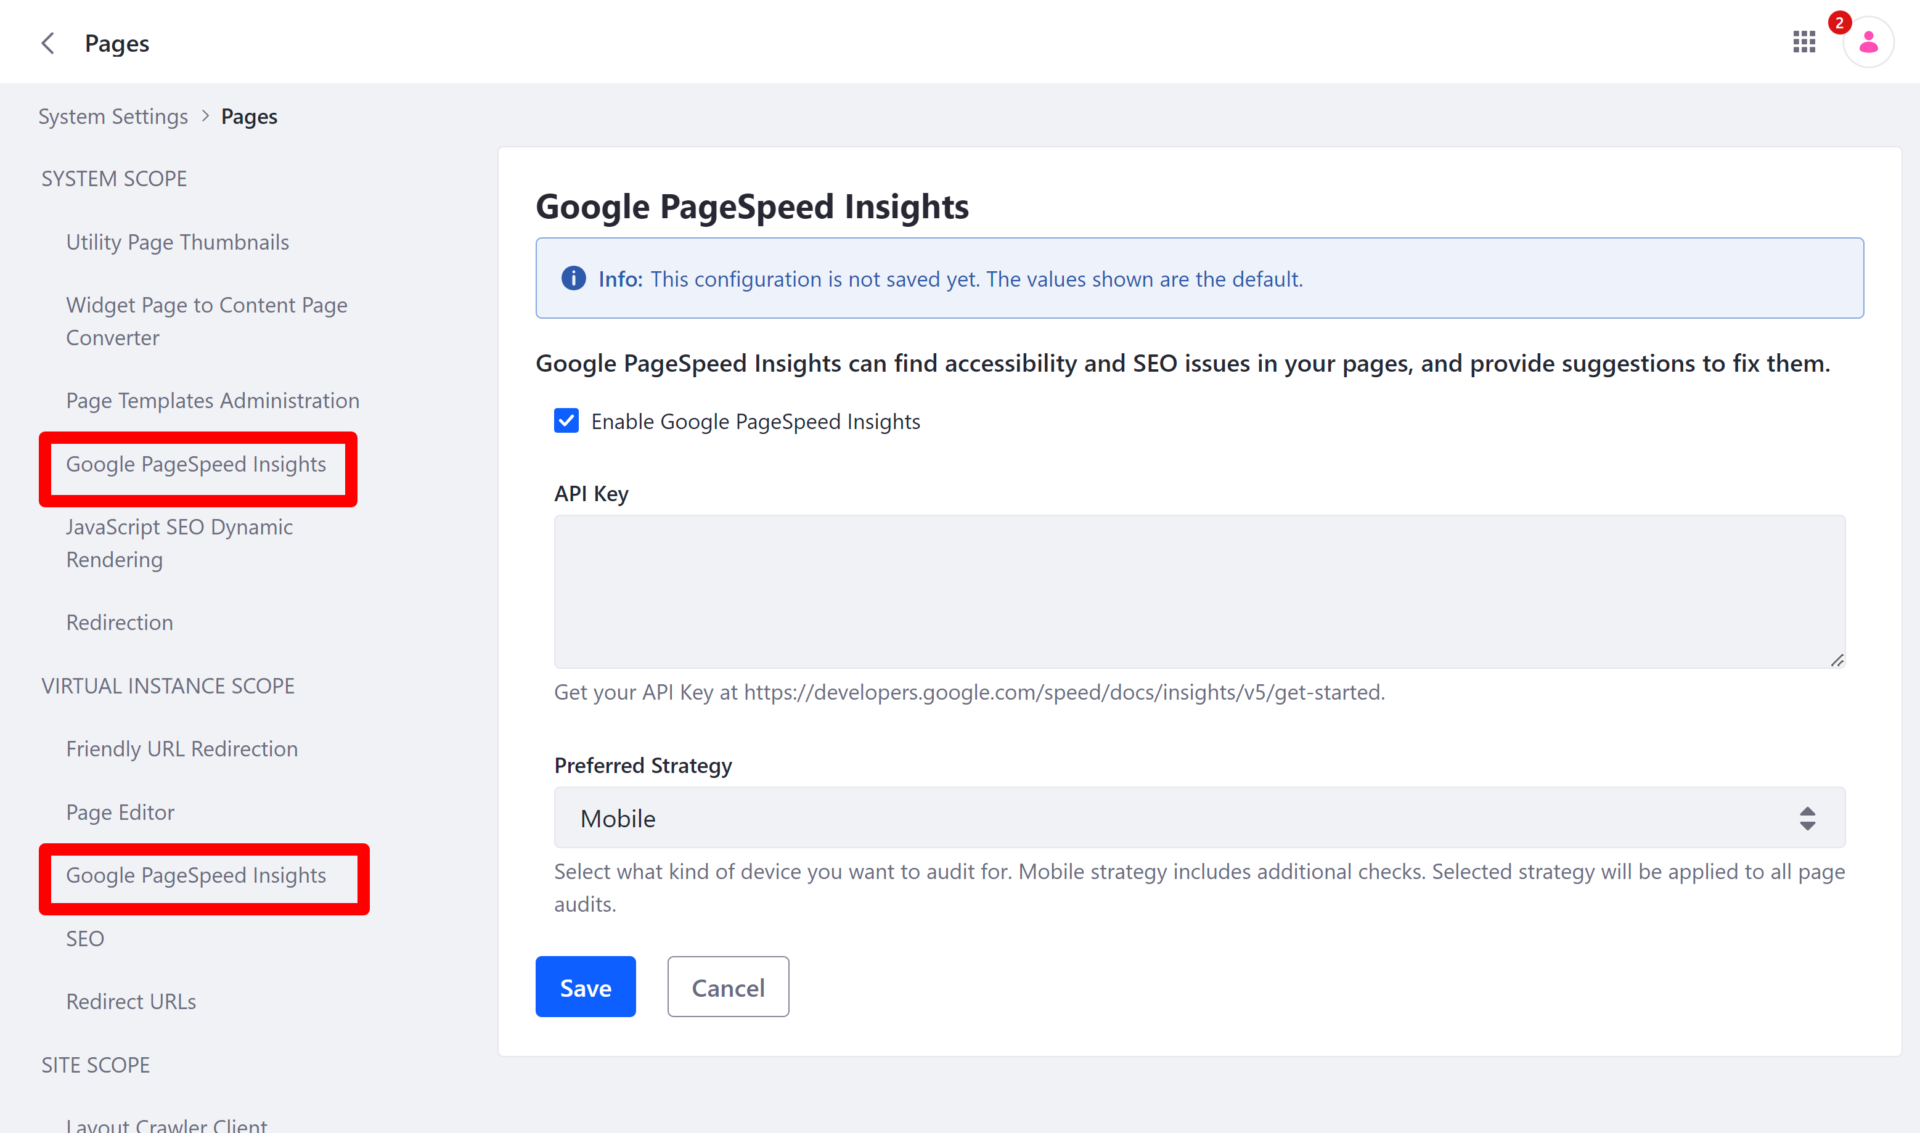The height and width of the screenshot is (1133, 1920).
Task: Click the back arrow next to Pages
Action: pyautogui.click(x=47, y=43)
